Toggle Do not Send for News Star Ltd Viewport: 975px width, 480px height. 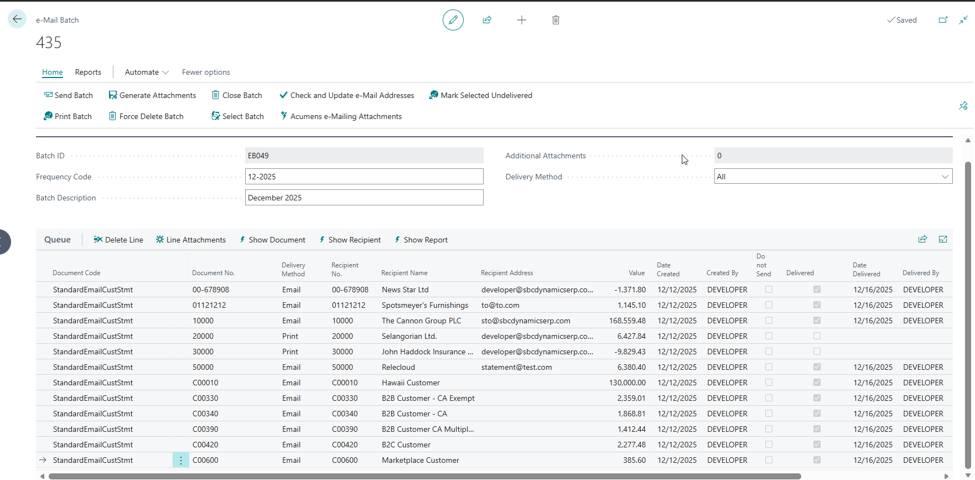point(769,289)
